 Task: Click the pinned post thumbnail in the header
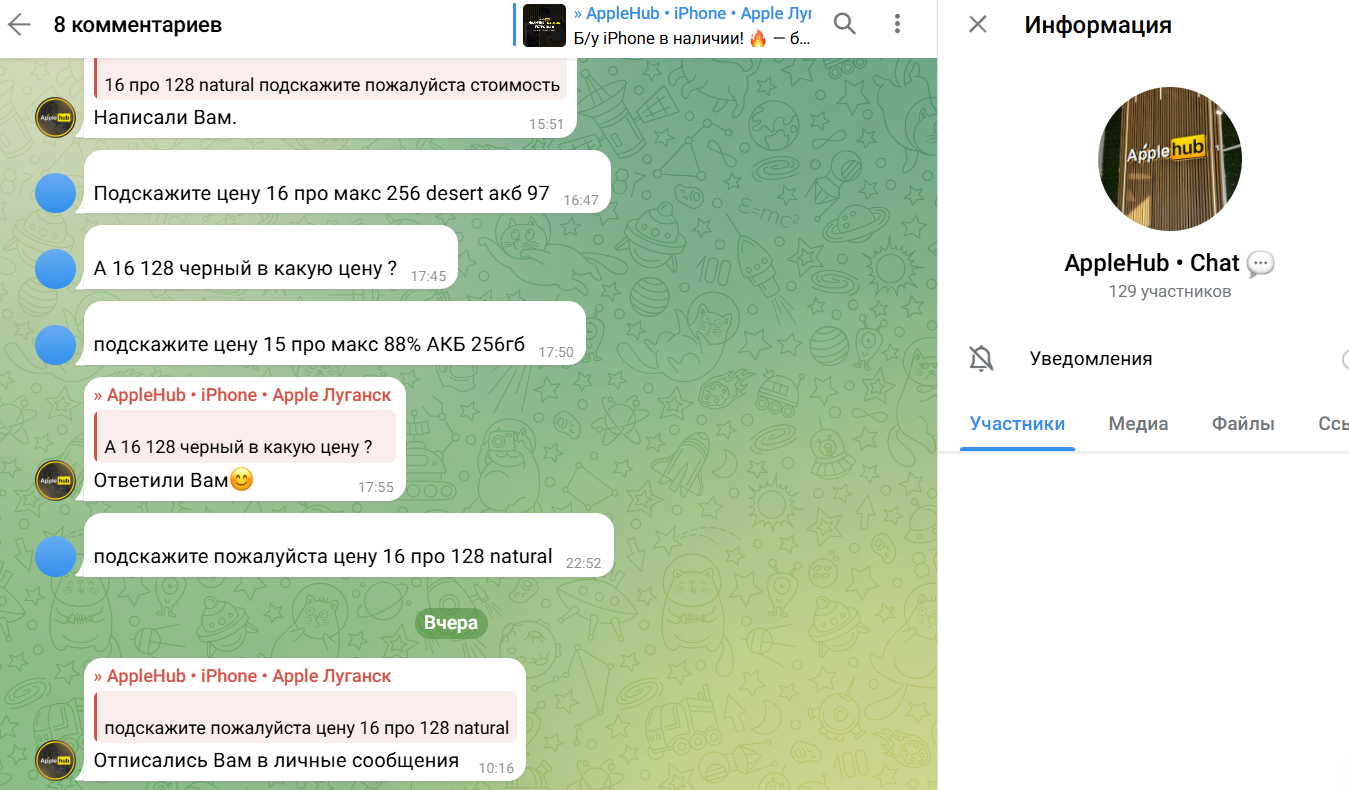545,25
